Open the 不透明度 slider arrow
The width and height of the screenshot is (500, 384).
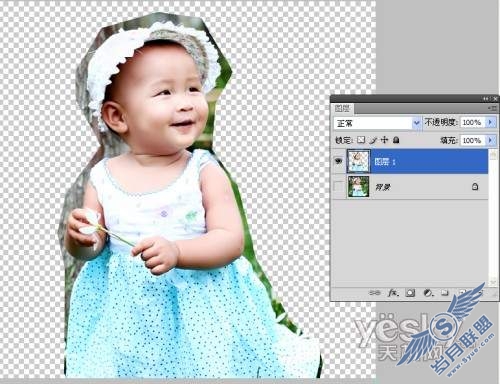click(x=490, y=122)
